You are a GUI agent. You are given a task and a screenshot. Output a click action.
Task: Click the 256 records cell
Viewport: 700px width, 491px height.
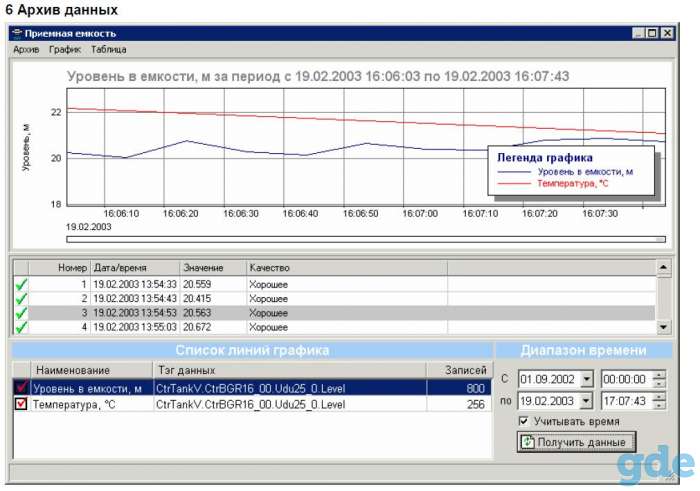(459, 404)
